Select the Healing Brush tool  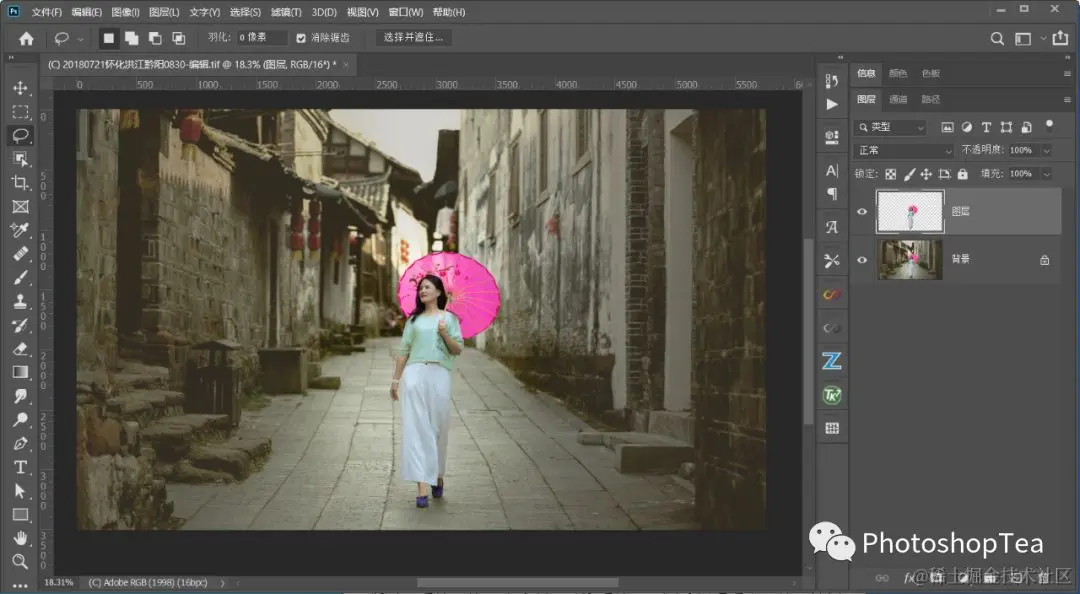pyautogui.click(x=20, y=254)
